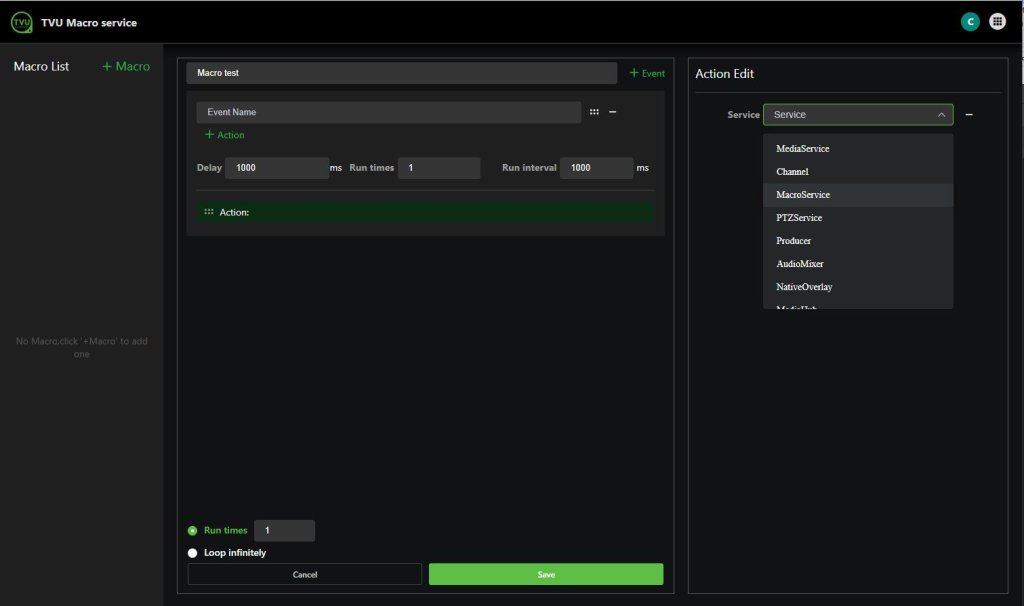Click the drag handle next to Event Name
The height and width of the screenshot is (606, 1024).
click(596, 111)
